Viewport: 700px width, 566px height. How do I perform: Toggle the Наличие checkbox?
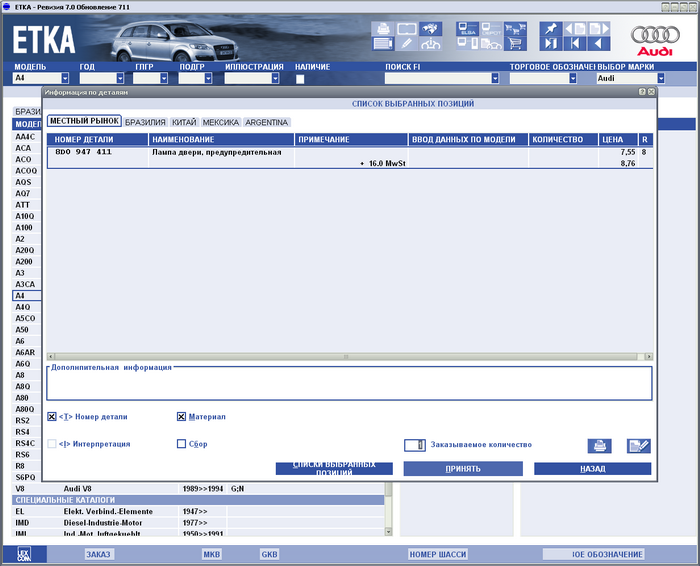point(300,79)
